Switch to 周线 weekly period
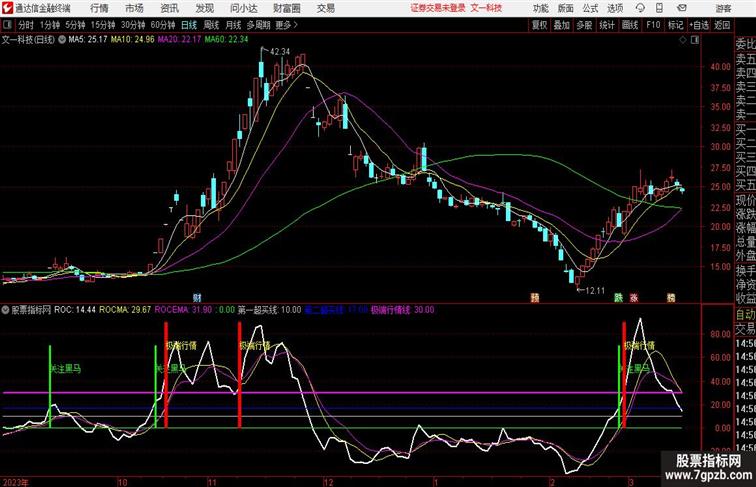This screenshot has width=756, height=487. (x=211, y=25)
